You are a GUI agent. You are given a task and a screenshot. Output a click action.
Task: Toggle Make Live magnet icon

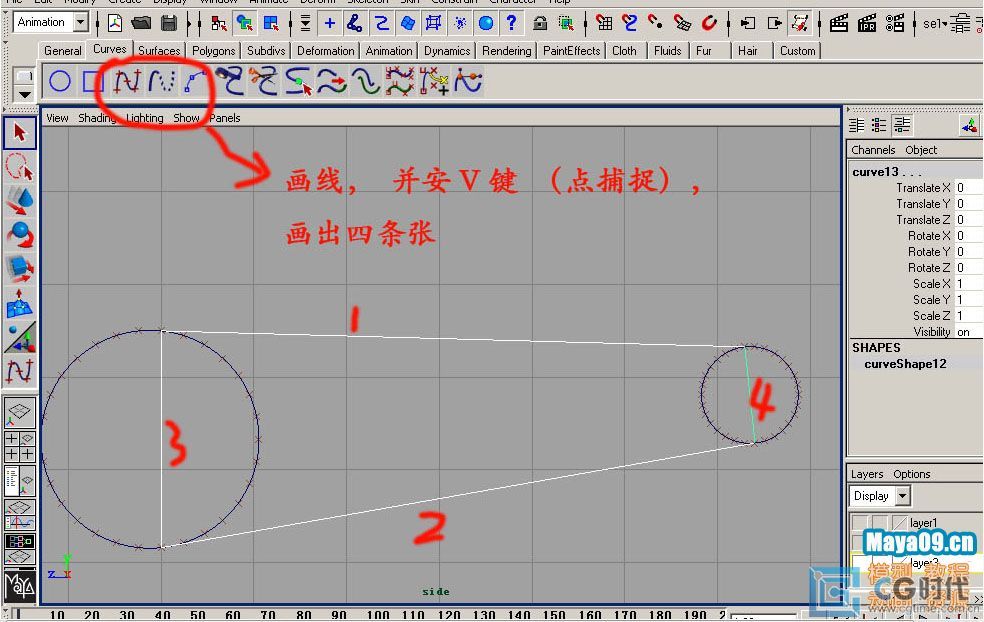tap(709, 24)
